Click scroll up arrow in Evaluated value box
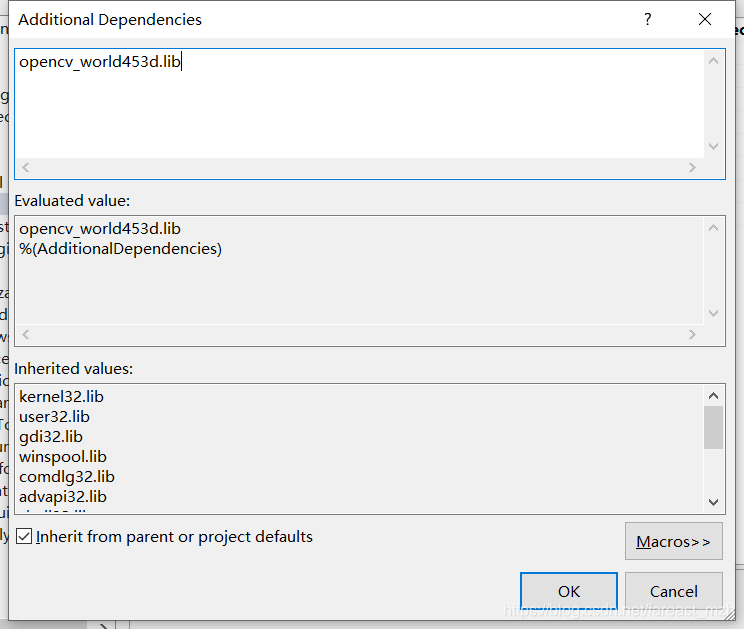Viewport: 744px width, 629px height. coord(713,228)
